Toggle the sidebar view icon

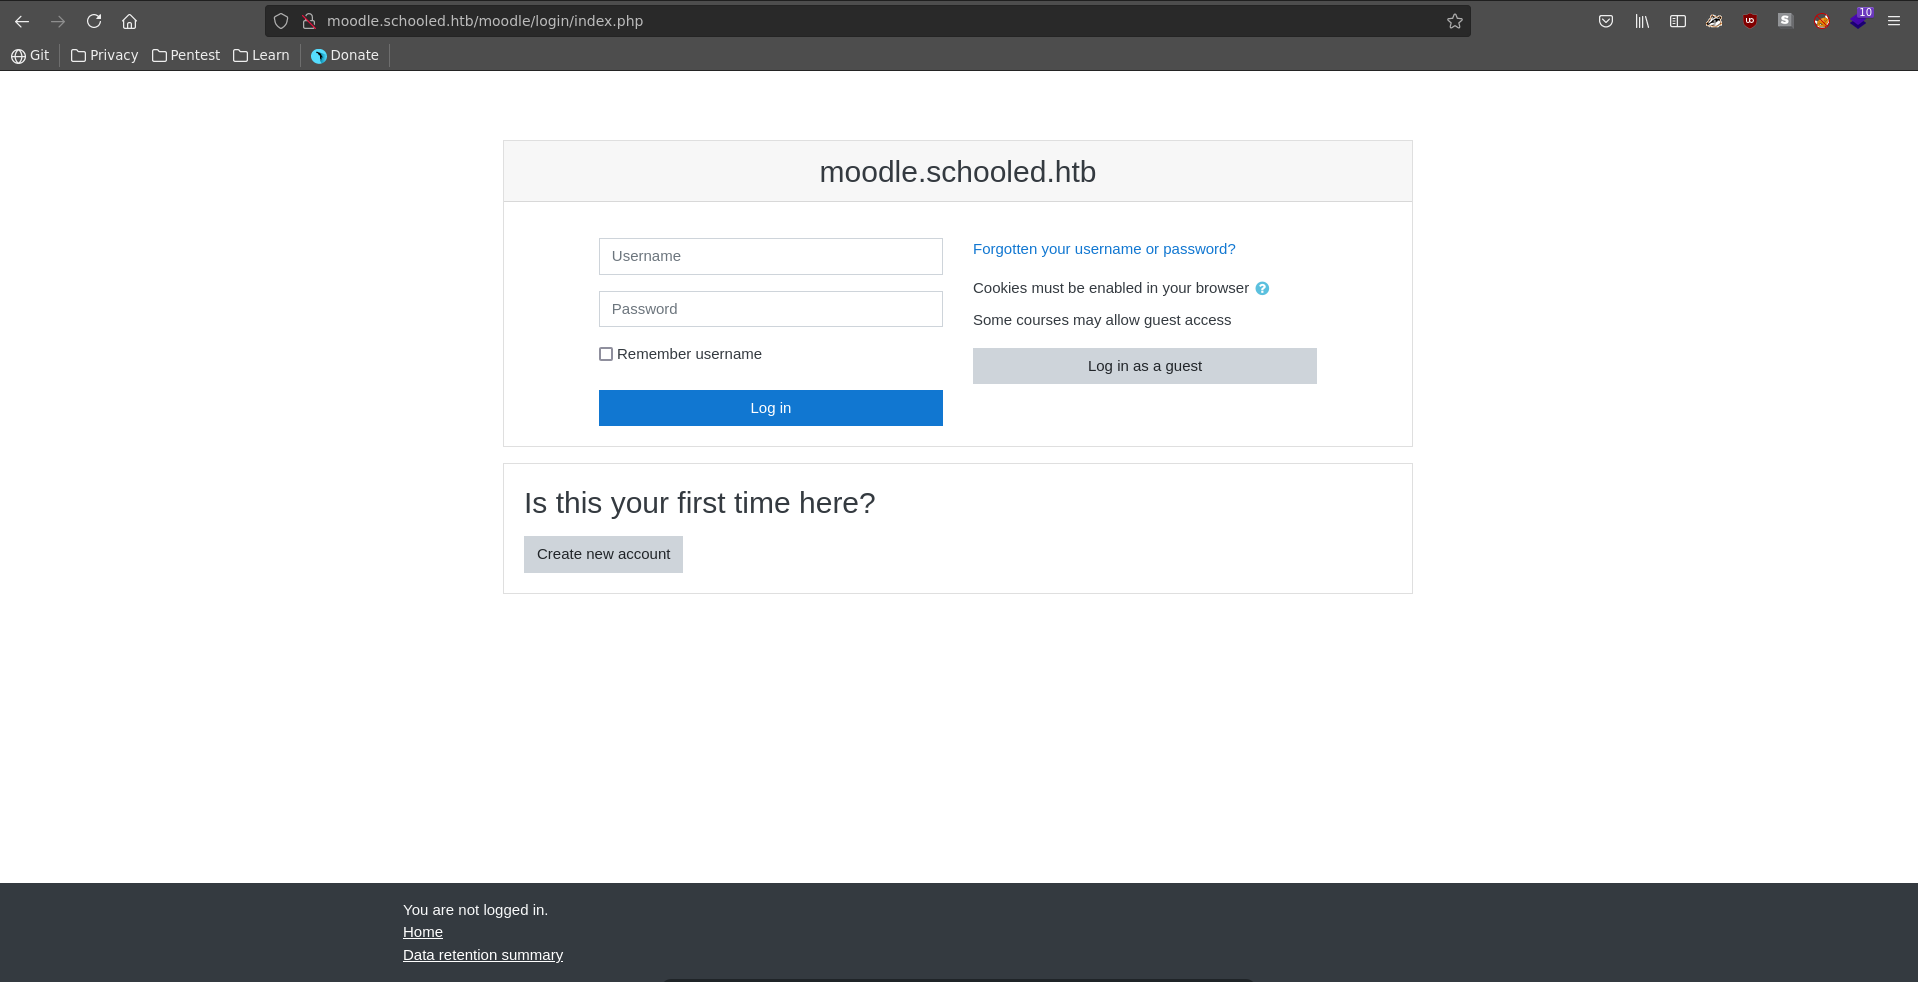coord(1678,21)
